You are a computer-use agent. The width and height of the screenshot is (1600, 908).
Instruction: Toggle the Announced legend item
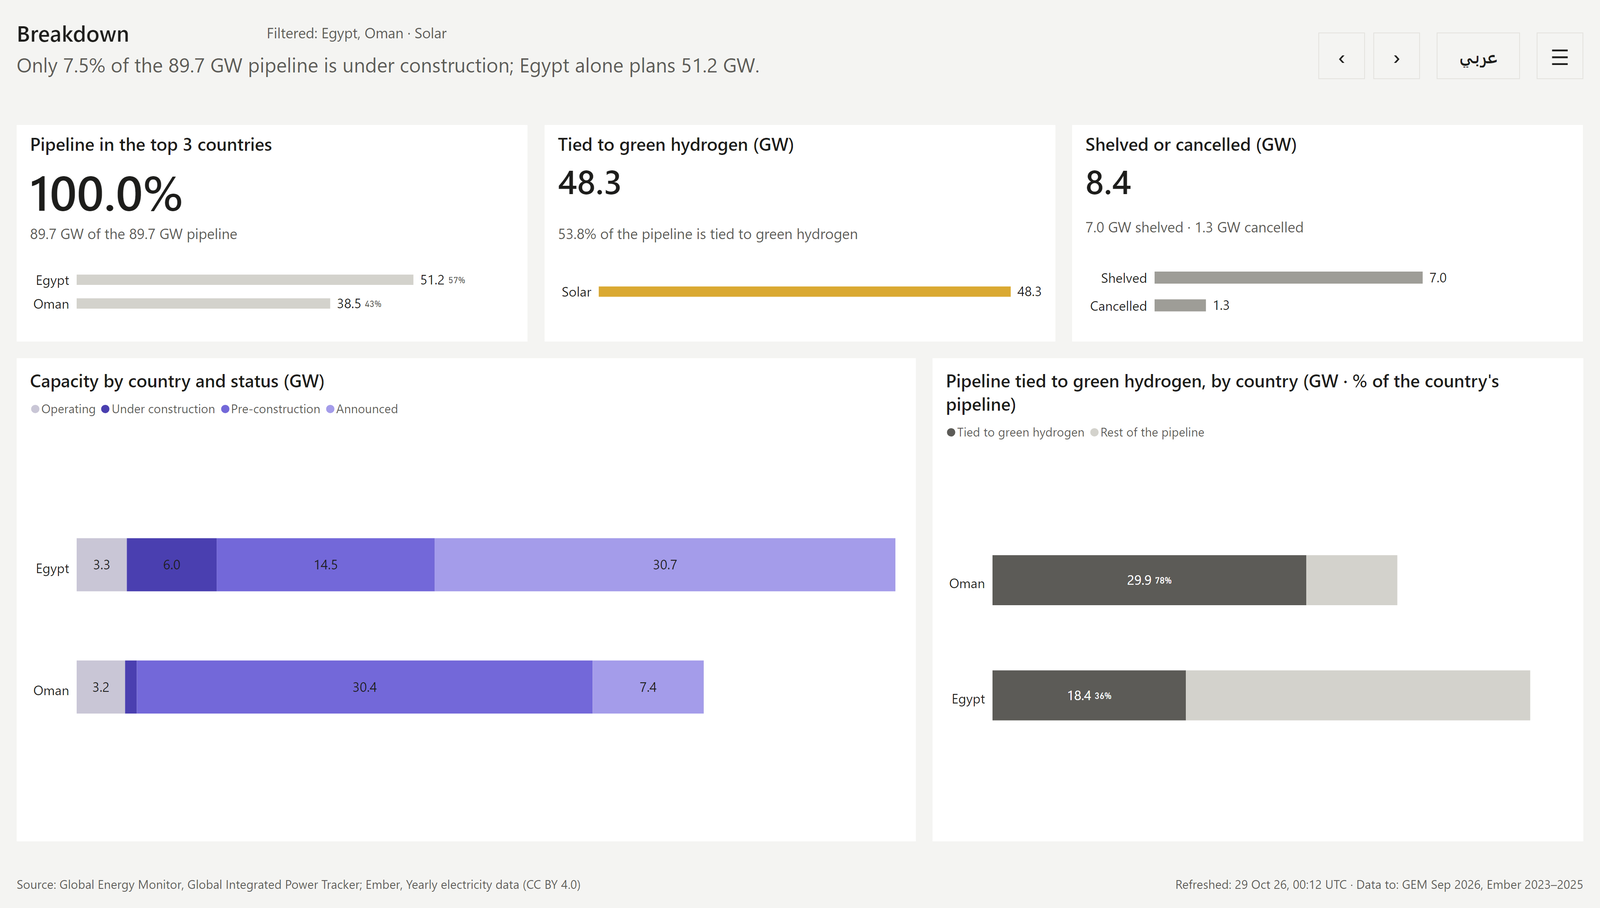click(x=362, y=409)
